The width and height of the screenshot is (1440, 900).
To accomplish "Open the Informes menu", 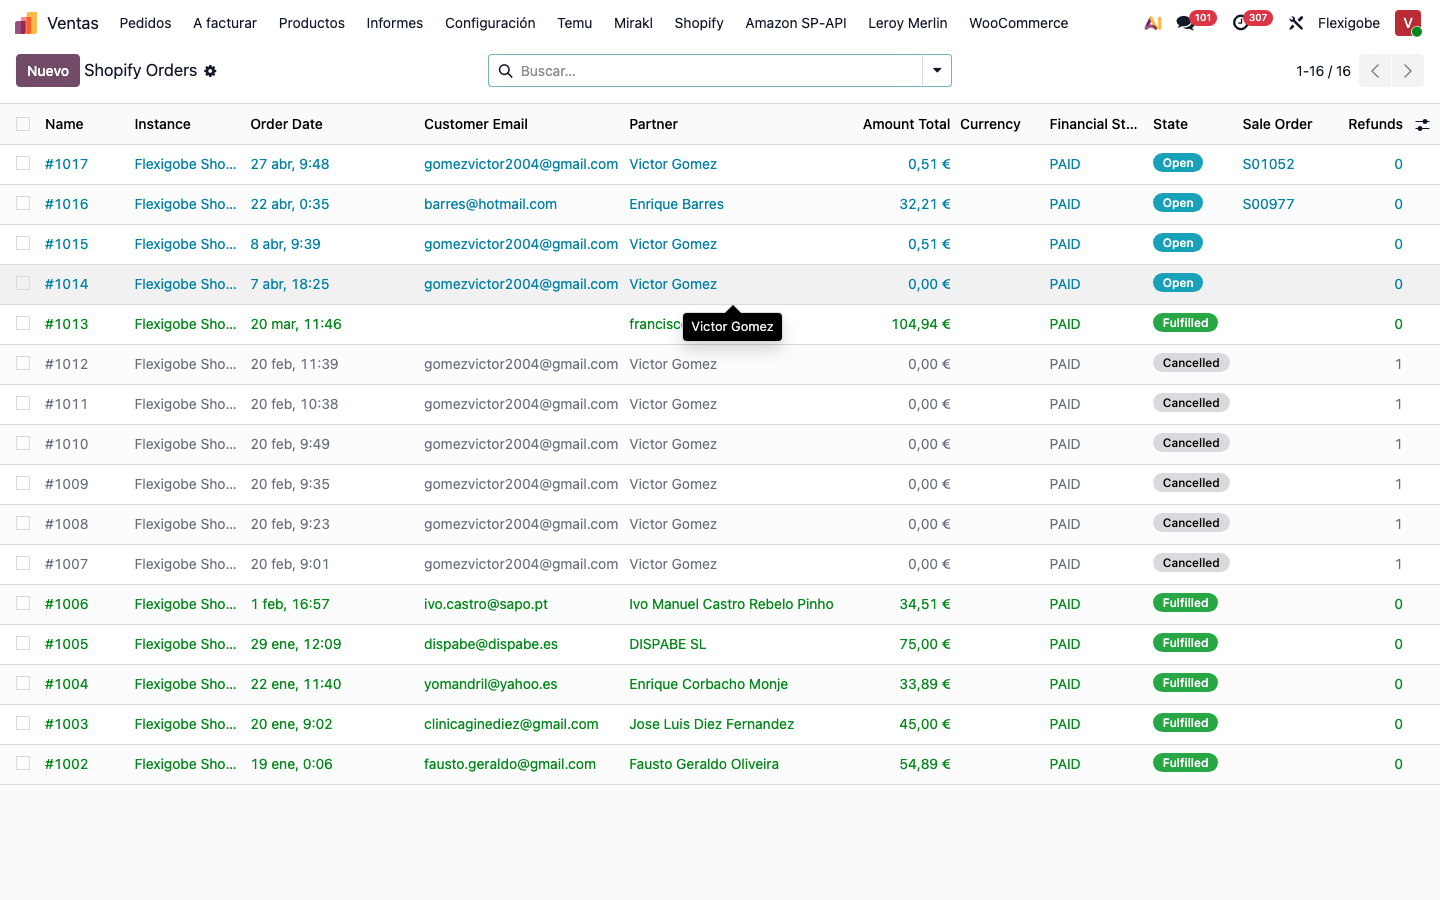I will pos(395,23).
